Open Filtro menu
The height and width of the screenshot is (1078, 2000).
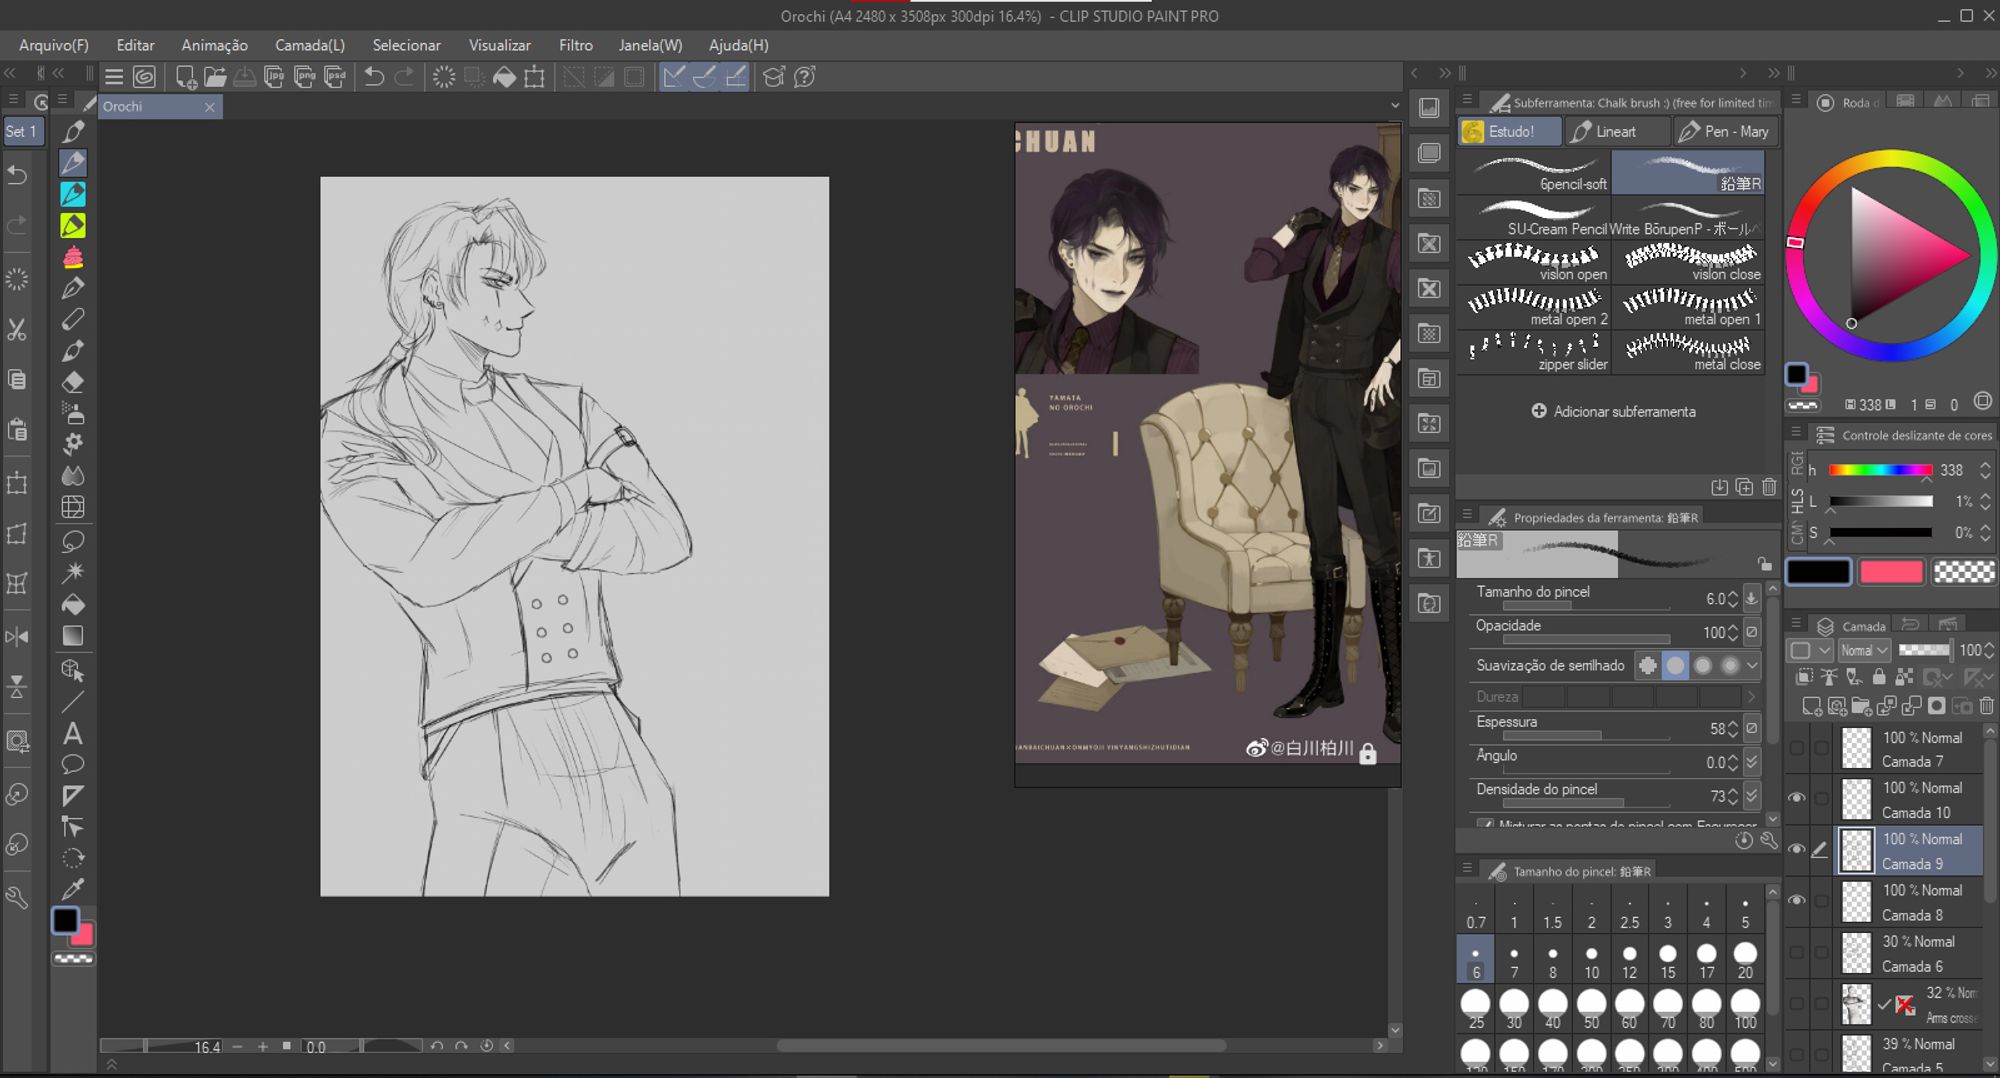(x=575, y=45)
